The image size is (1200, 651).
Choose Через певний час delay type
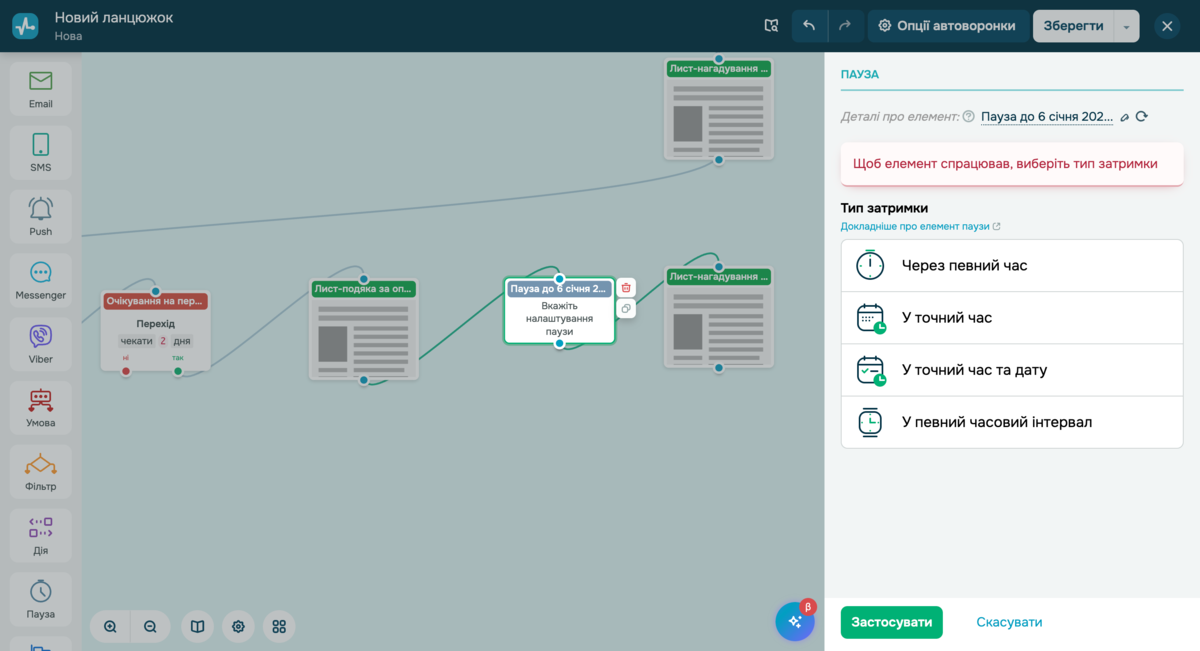point(1012,266)
